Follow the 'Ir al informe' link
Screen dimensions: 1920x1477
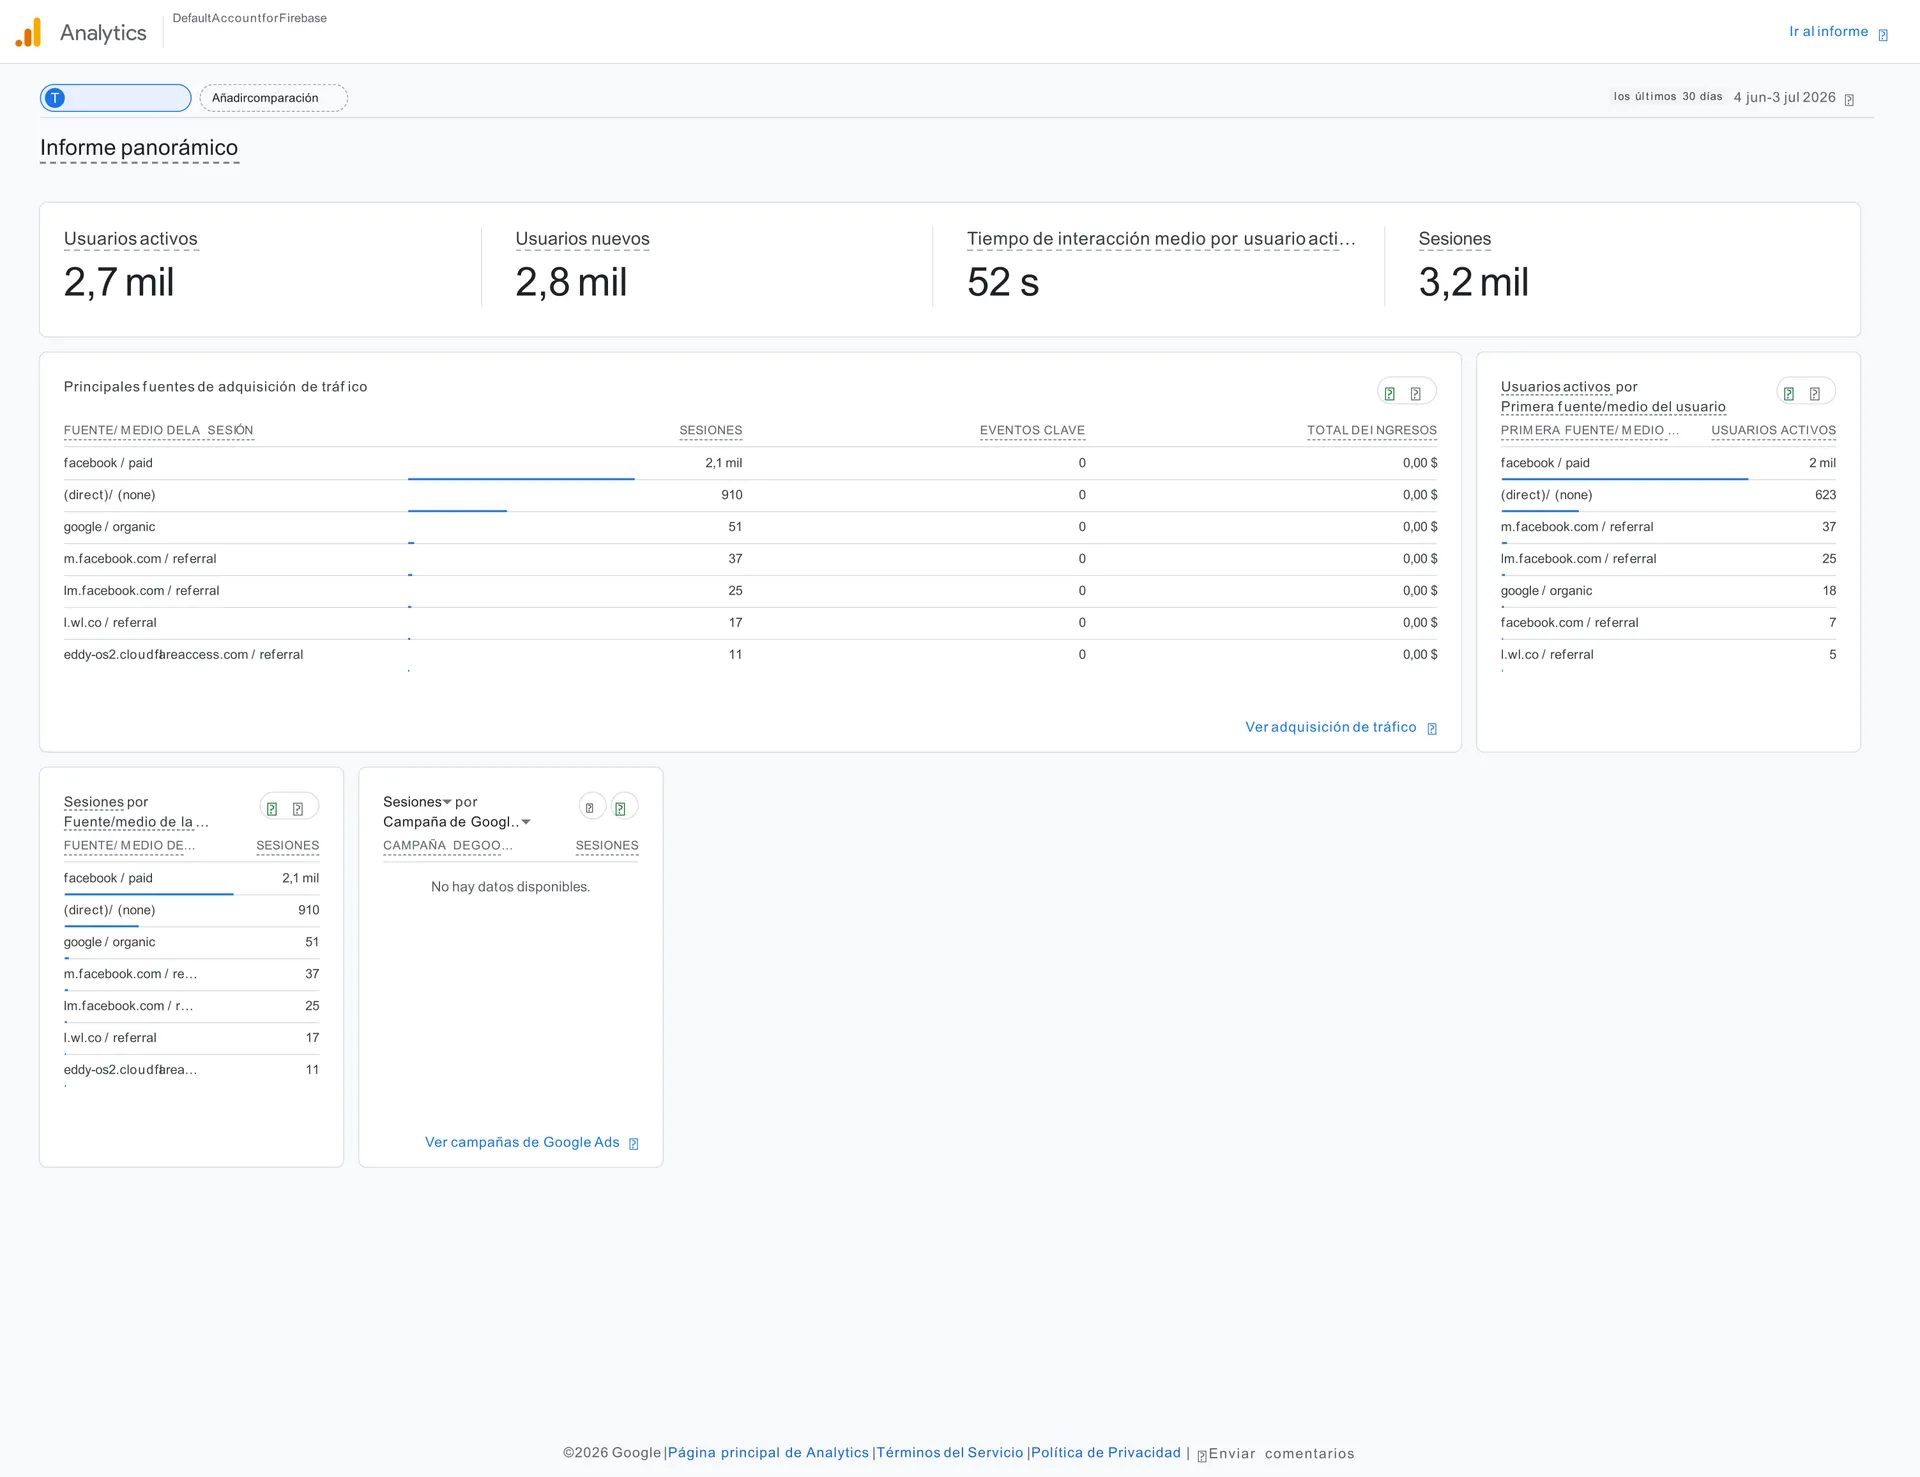pos(1828,32)
